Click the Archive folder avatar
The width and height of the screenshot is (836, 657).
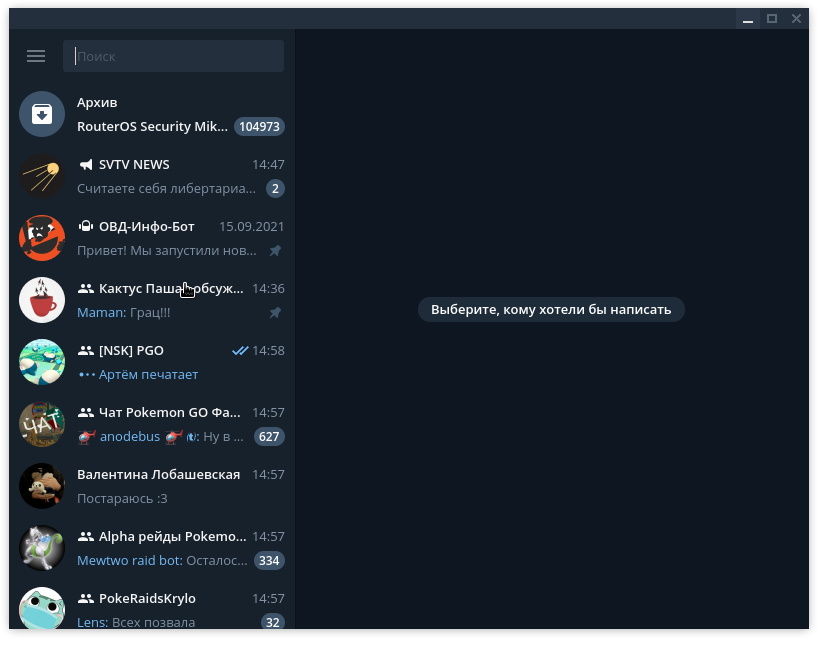pos(42,114)
